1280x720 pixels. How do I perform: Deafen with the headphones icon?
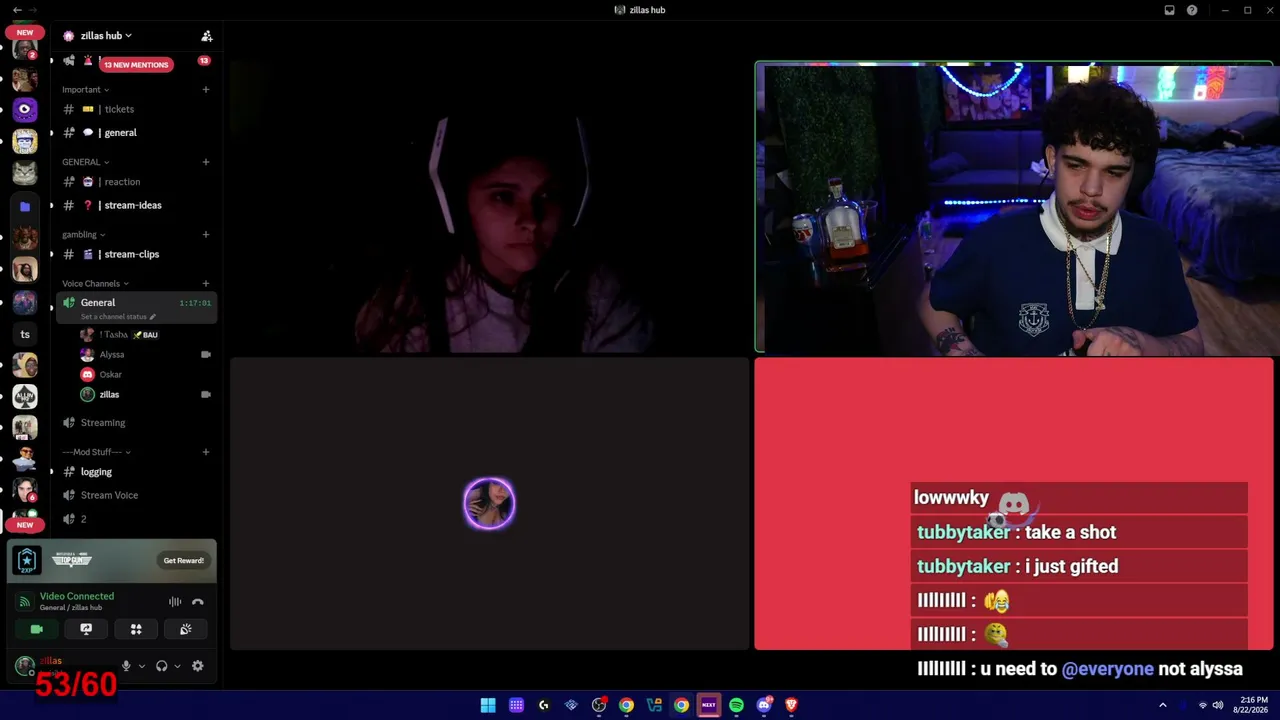click(162, 666)
